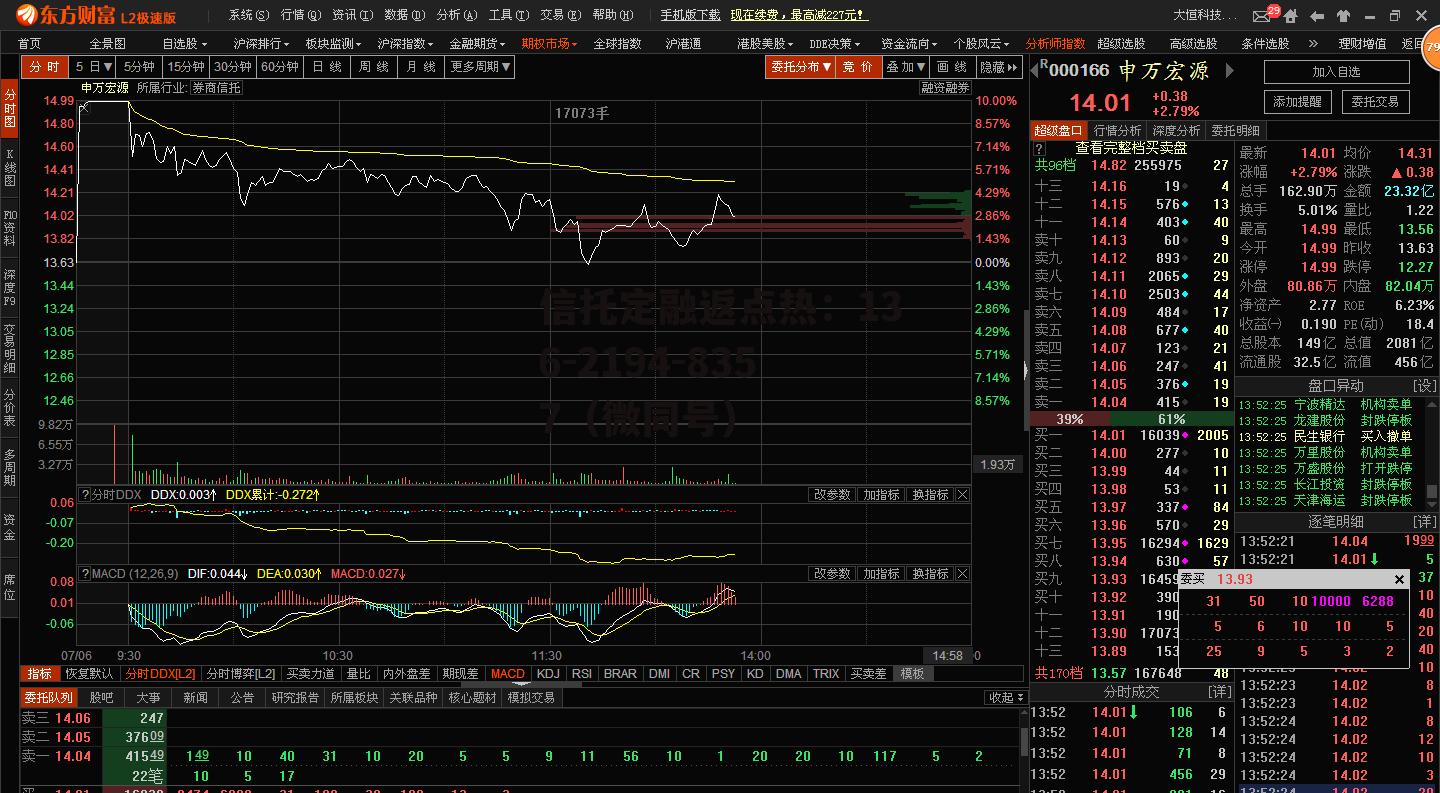Click 改参数 on the MACD panel
The image size is (1440, 793).
pos(832,574)
